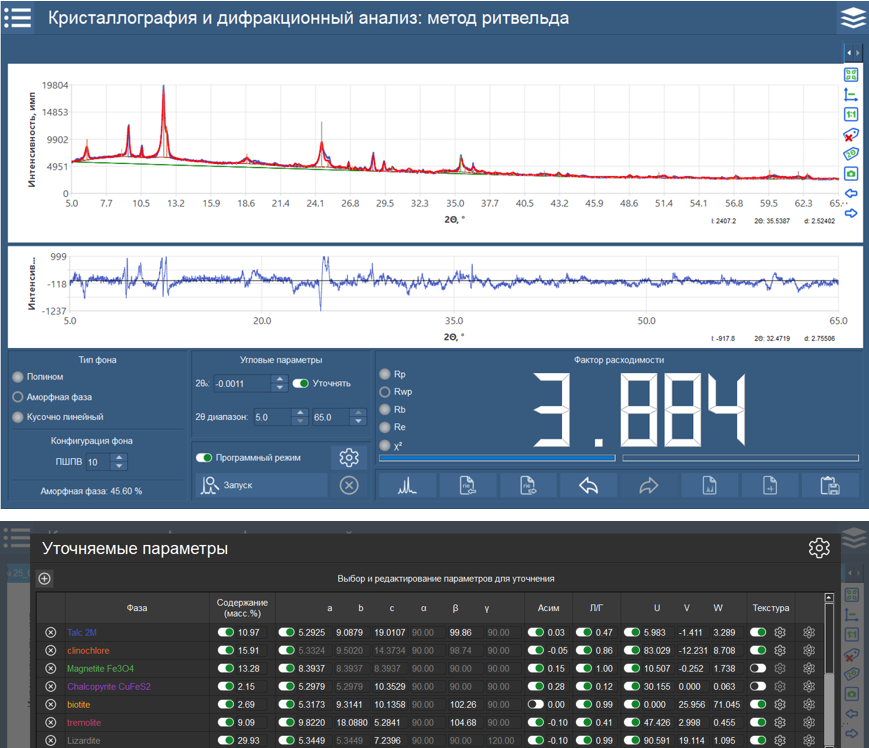This screenshot has height=748, width=869.
Task: Select the Полином background type
Action: (x=18, y=377)
